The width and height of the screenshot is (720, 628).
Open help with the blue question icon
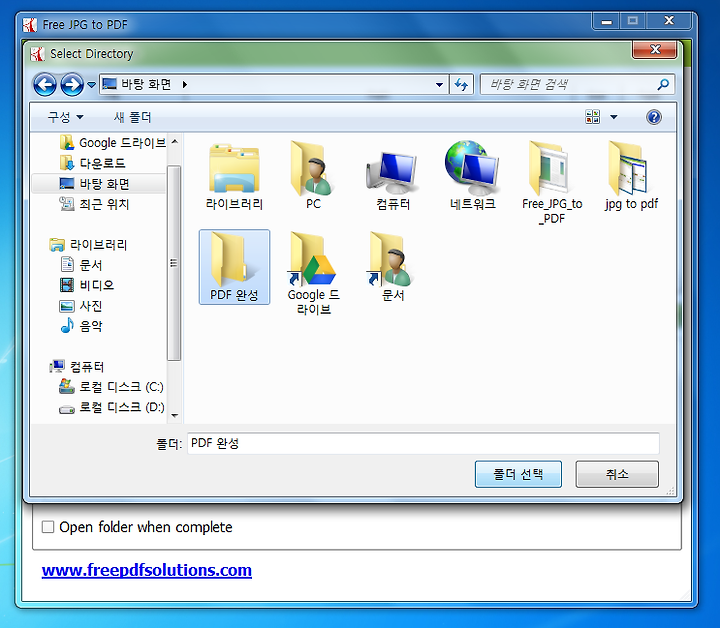point(653,117)
